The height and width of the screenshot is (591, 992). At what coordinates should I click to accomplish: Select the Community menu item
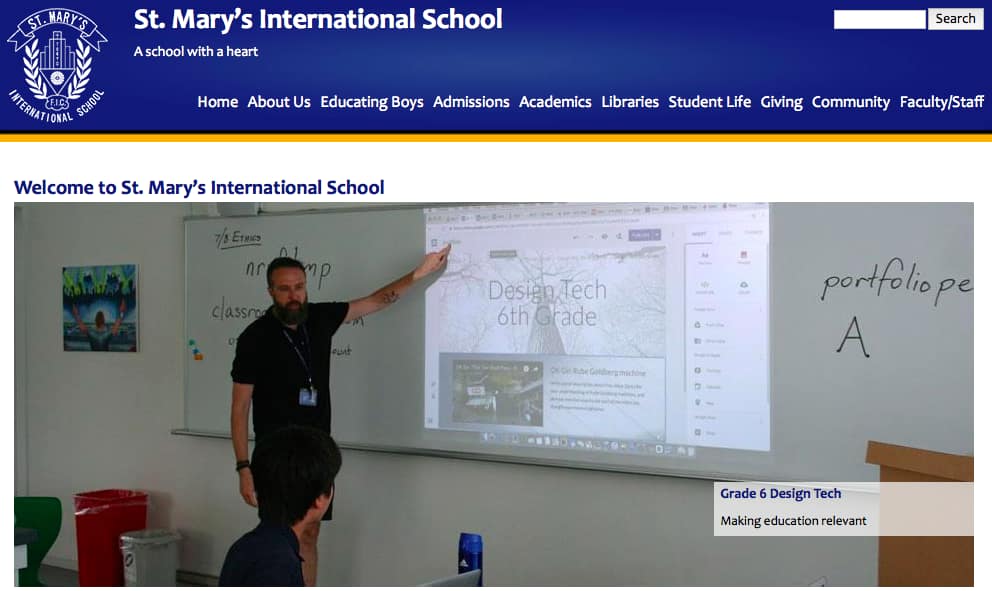click(x=851, y=103)
